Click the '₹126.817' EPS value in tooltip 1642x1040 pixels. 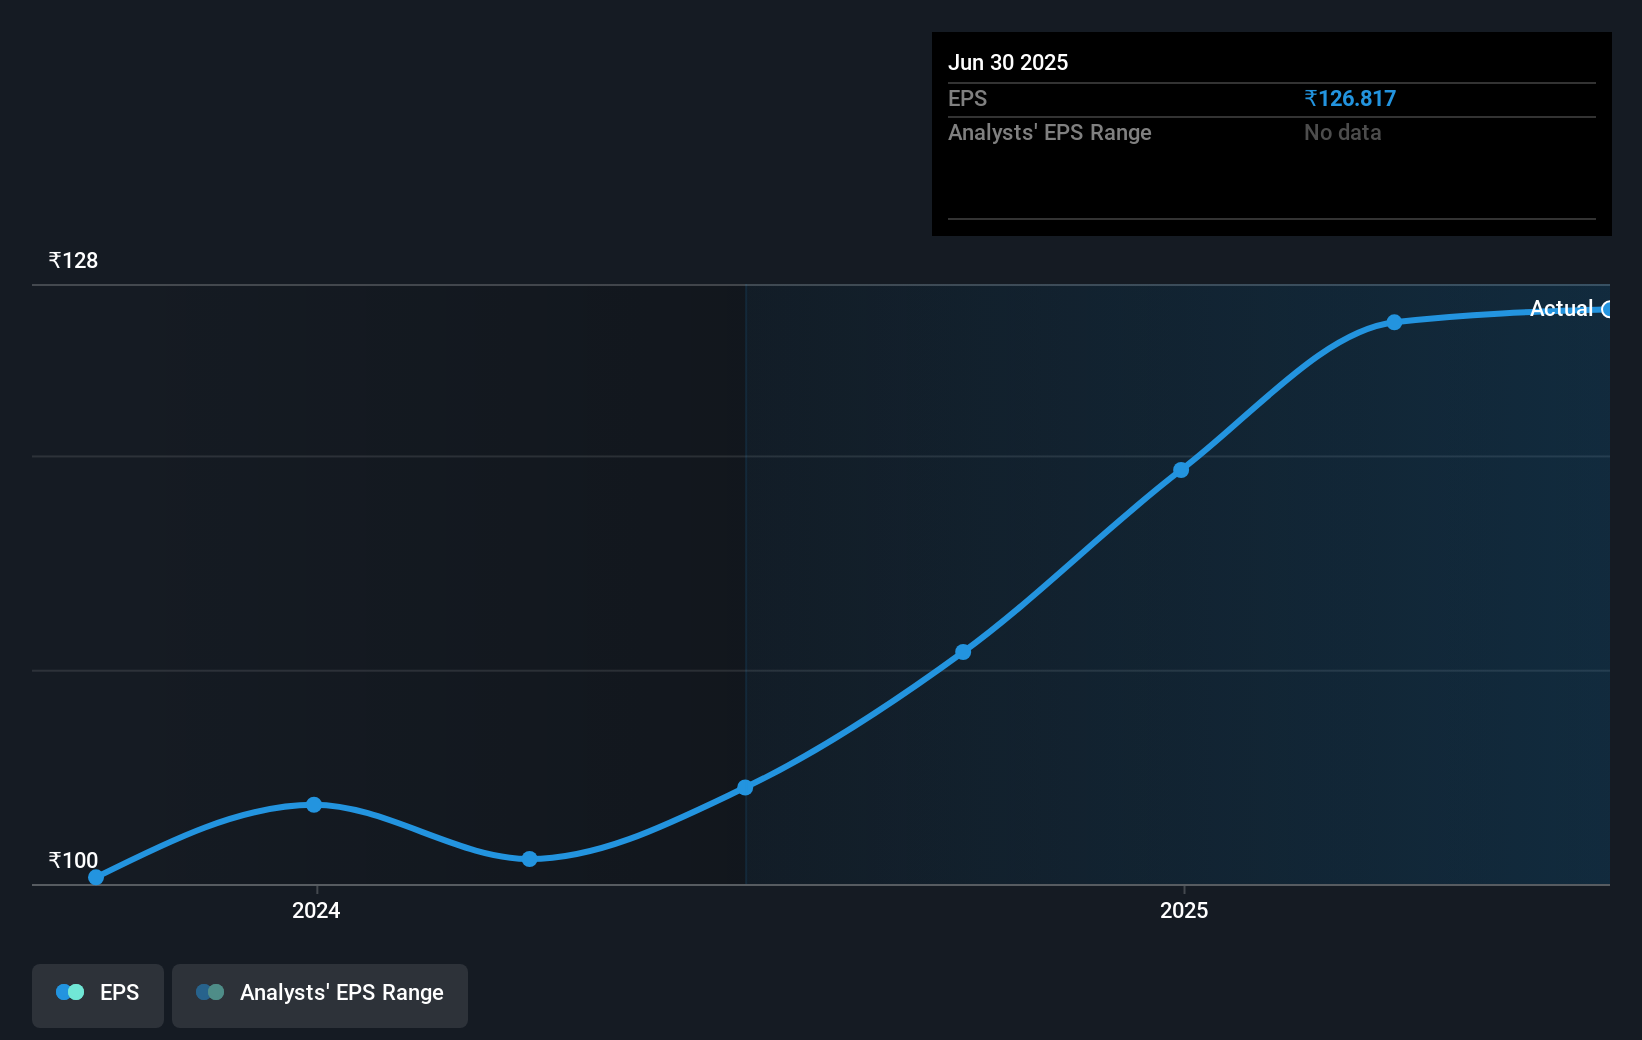[1350, 98]
